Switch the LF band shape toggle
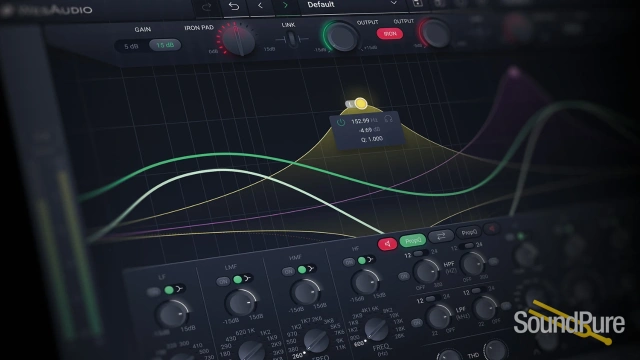 (174, 289)
